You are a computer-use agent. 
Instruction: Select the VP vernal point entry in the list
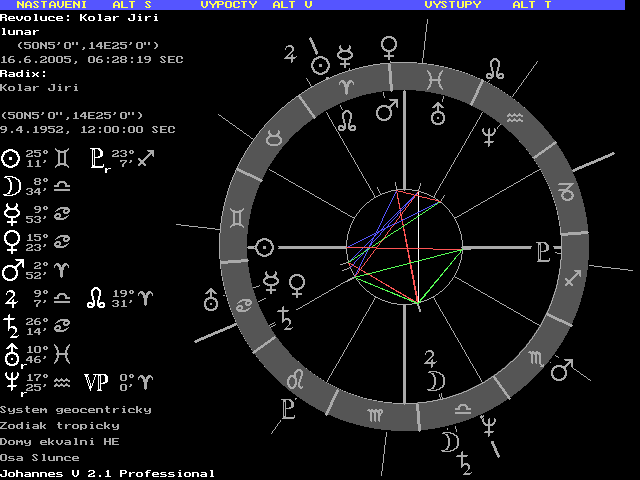(x=96, y=381)
